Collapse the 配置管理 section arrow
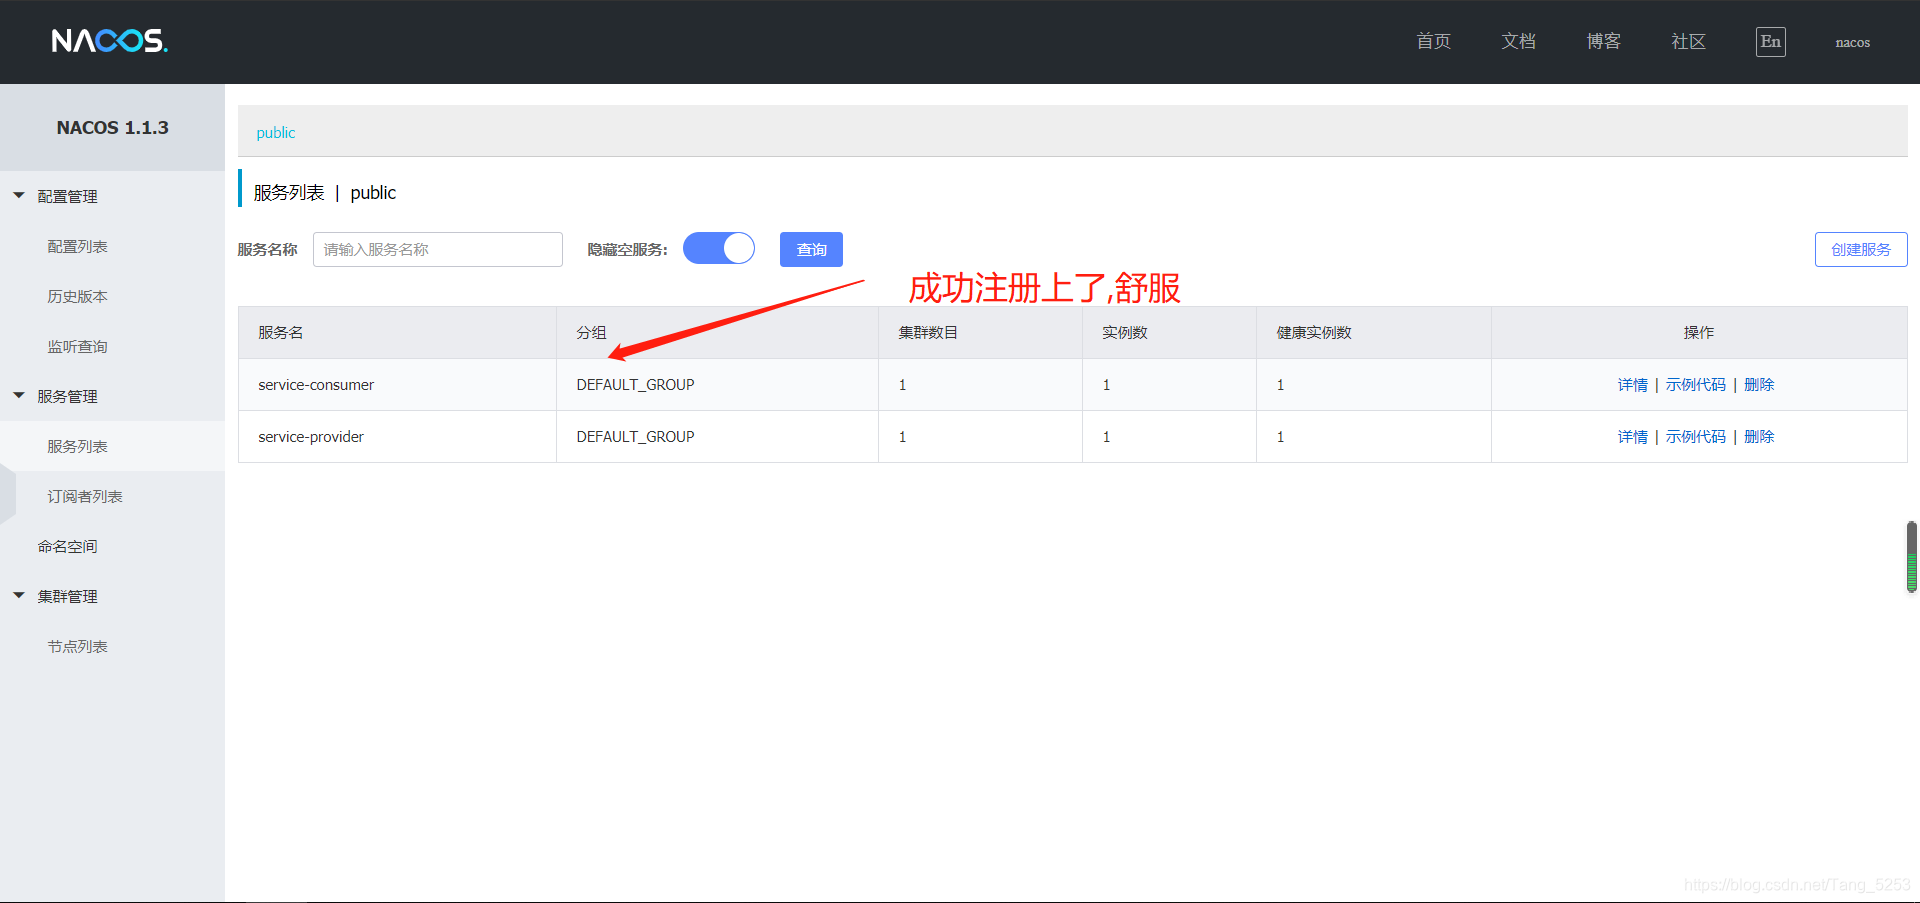 pos(19,196)
